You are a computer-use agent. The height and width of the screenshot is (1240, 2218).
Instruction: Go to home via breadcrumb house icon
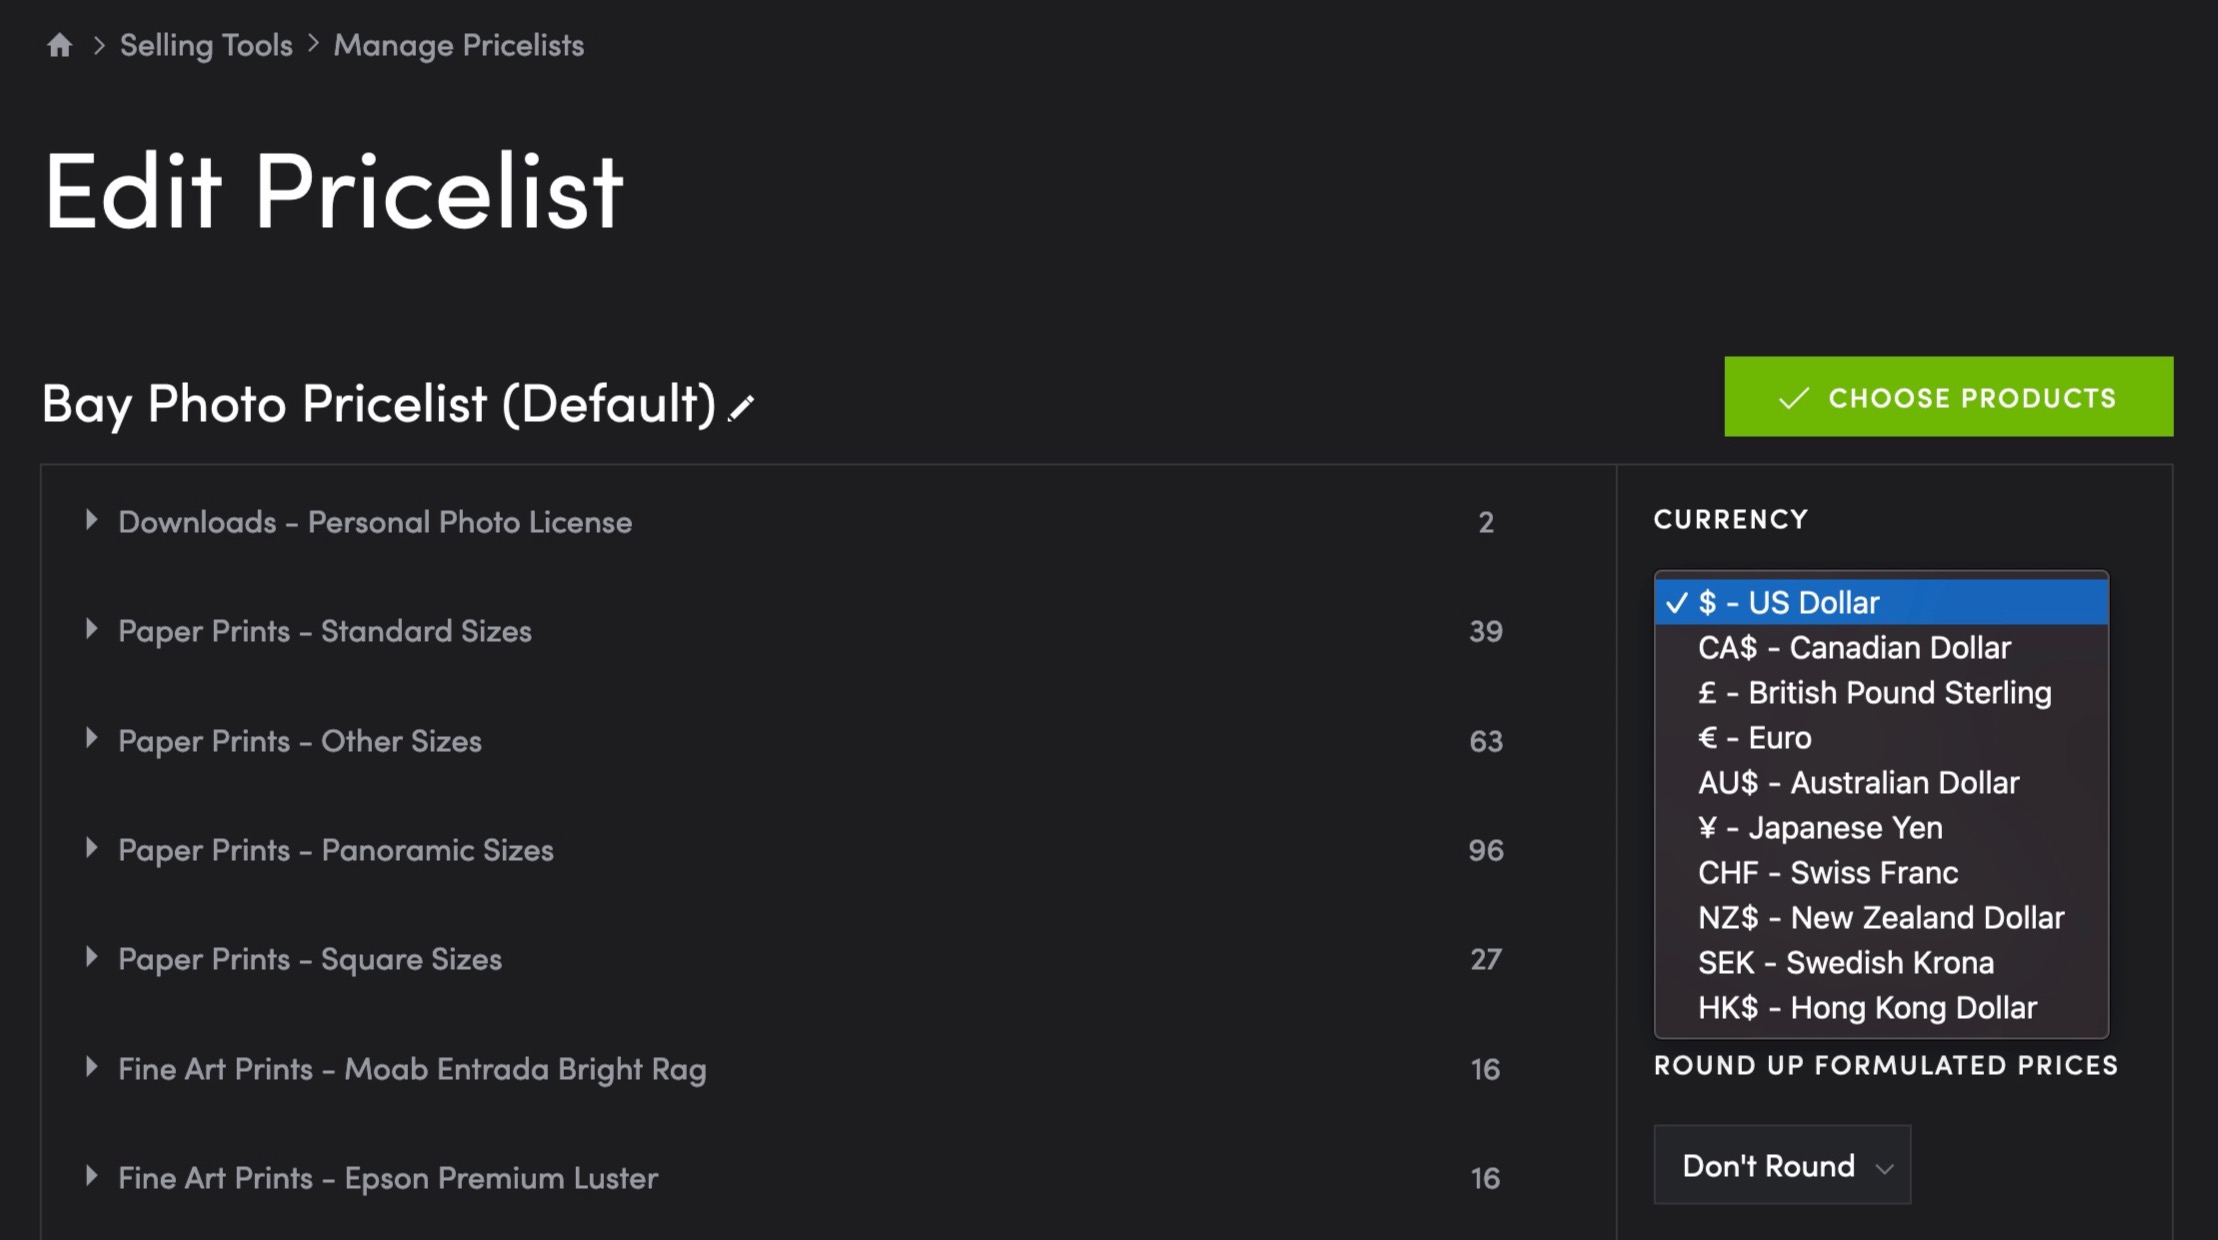(60, 45)
